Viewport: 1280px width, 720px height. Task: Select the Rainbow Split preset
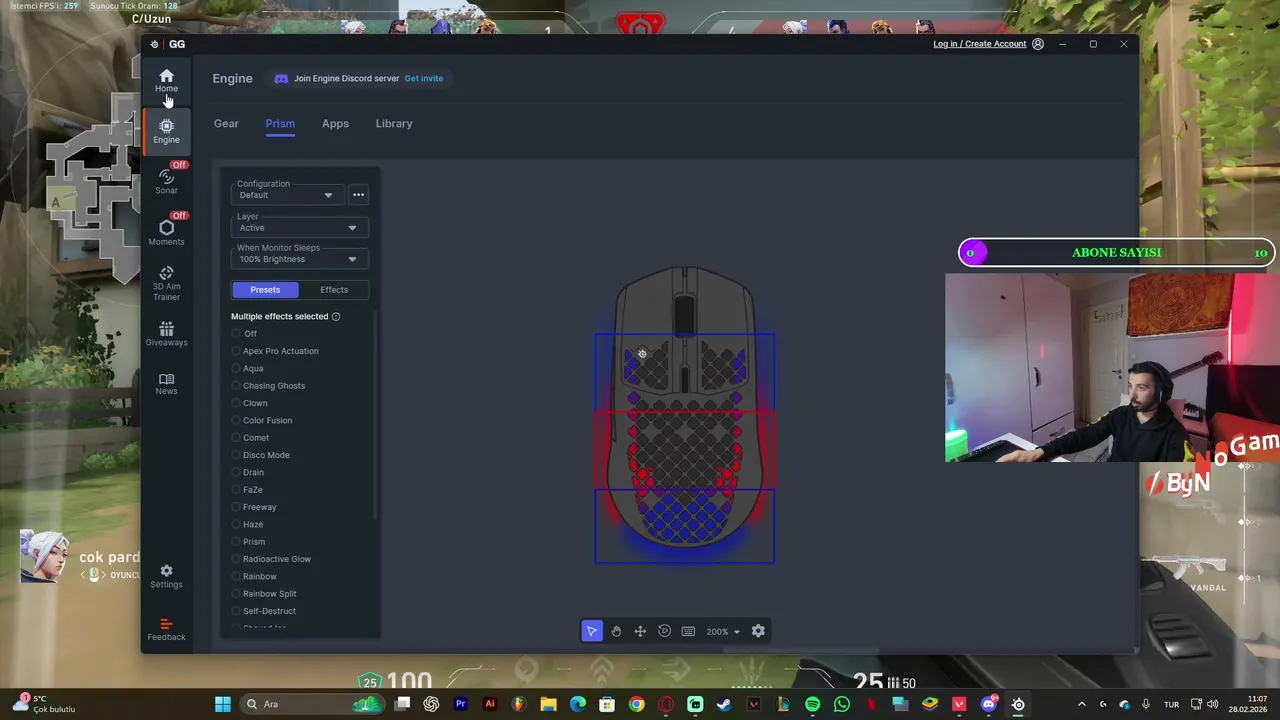[264, 594]
